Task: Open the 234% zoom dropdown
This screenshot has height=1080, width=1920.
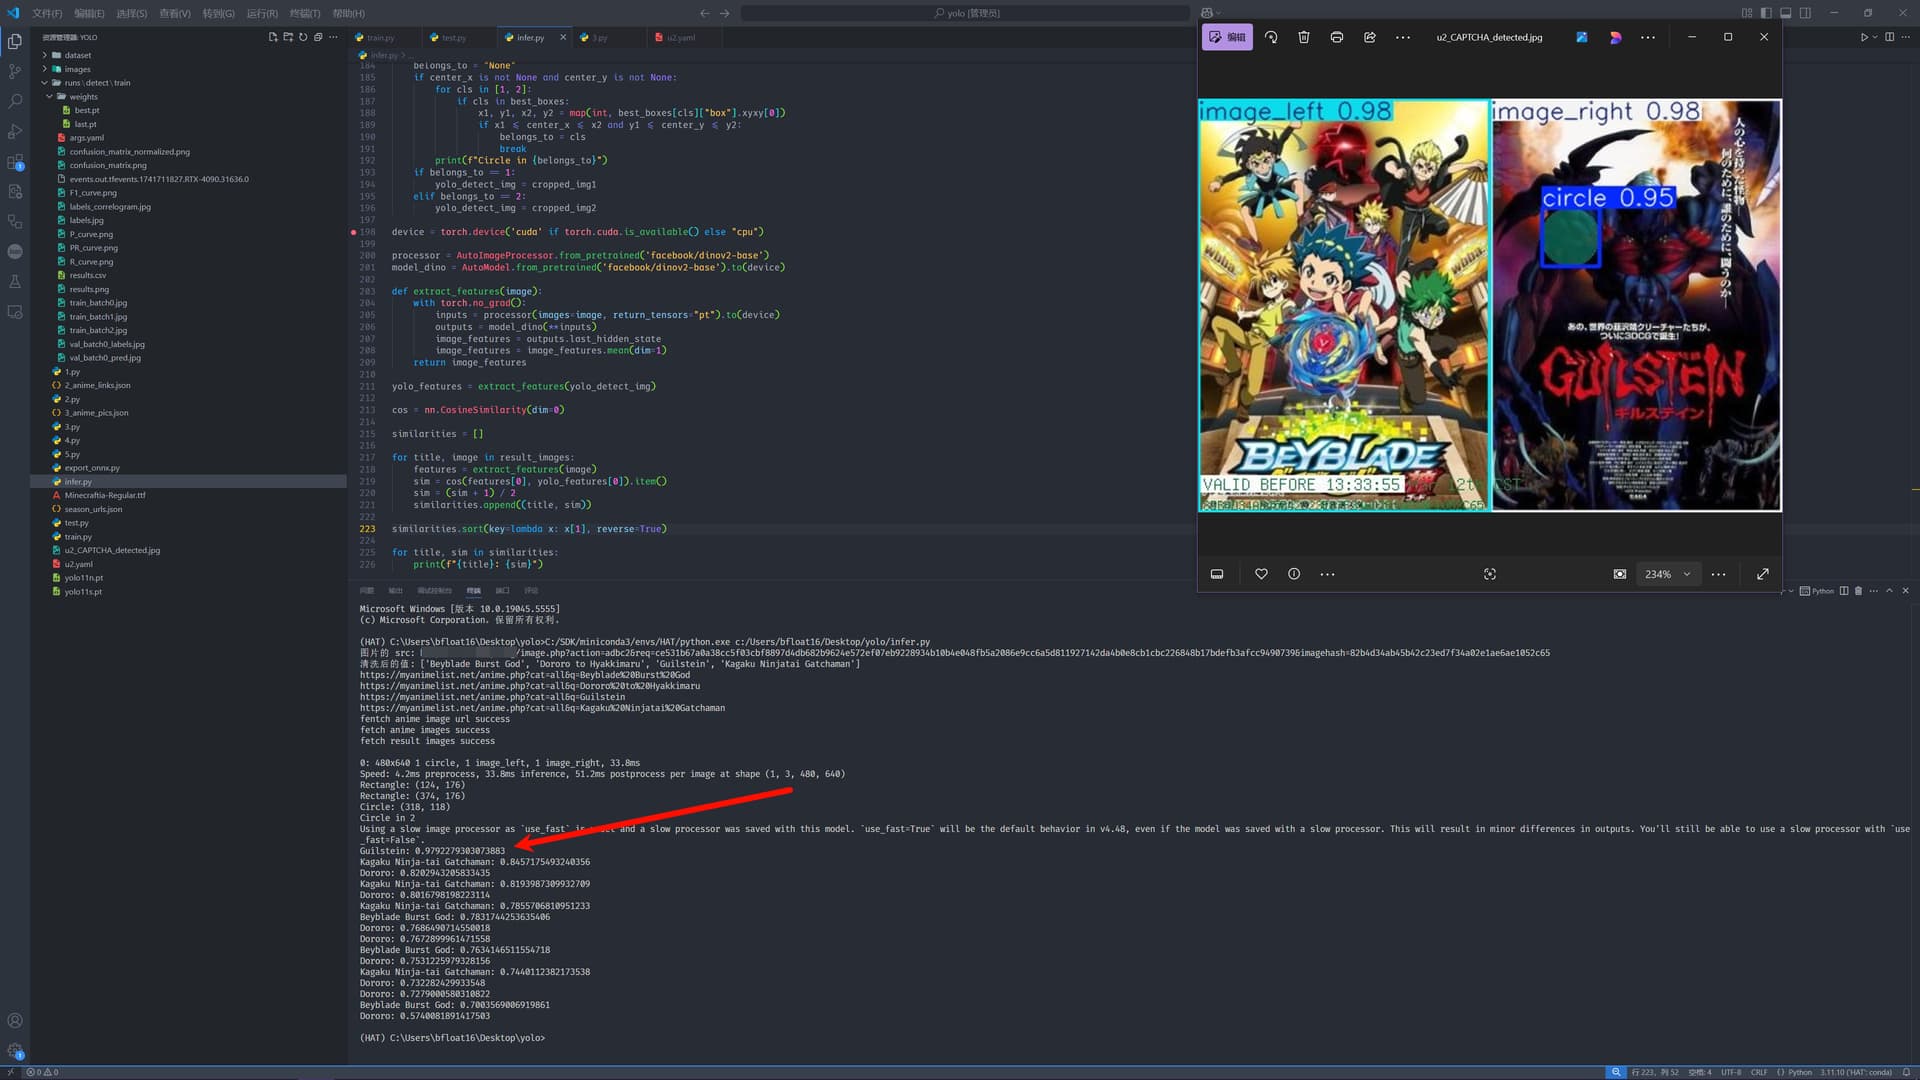Action: [1668, 574]
